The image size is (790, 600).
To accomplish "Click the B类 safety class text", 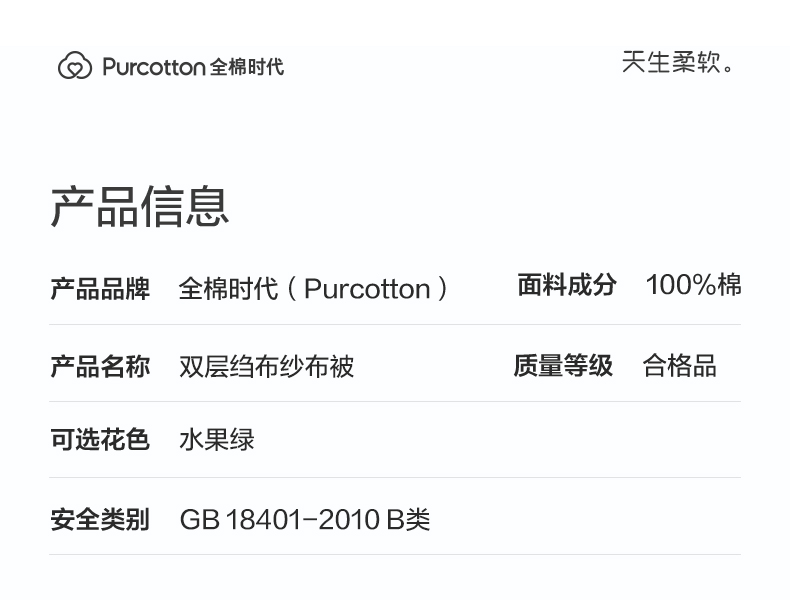I will (x=408, y=520).
